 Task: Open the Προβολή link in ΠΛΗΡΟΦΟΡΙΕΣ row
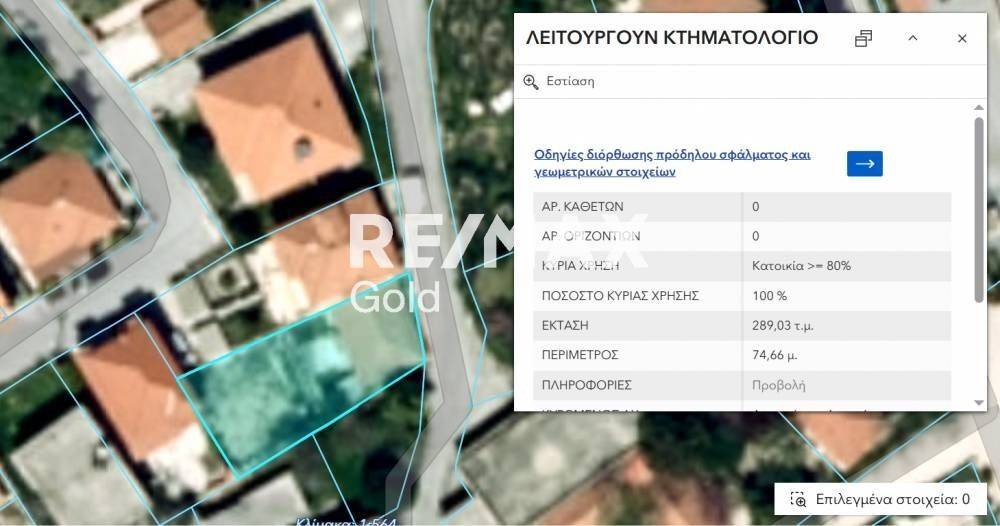[x=778, y=385]
